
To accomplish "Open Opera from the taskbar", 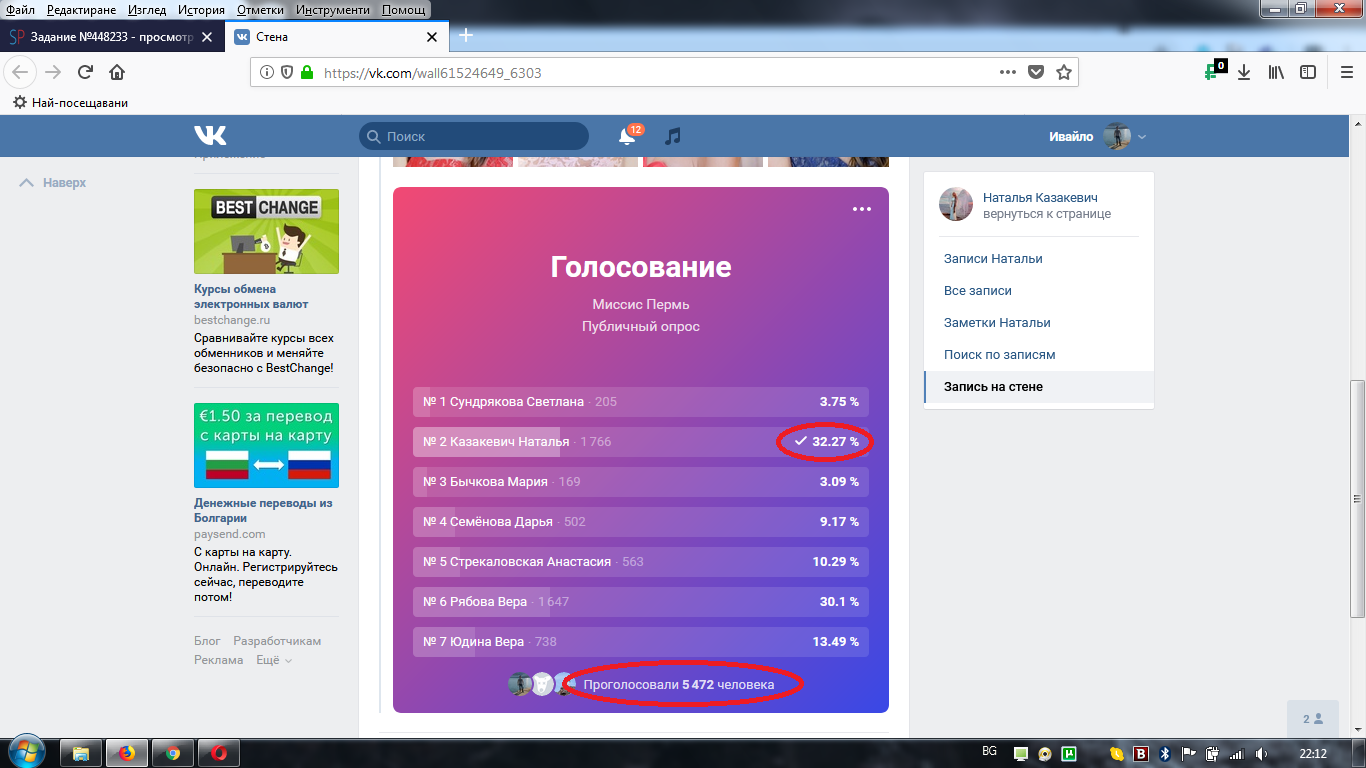I will click(219, 753).
